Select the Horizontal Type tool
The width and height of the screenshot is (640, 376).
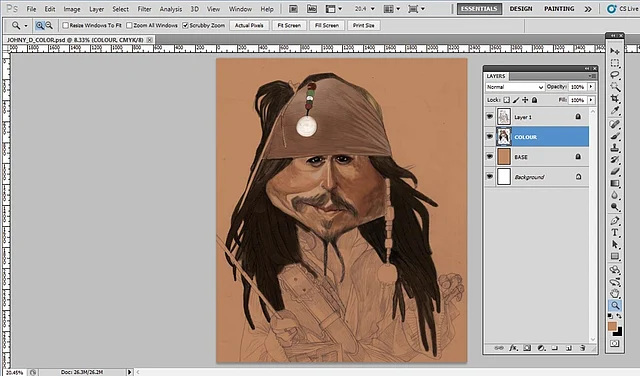click(615, 233)
